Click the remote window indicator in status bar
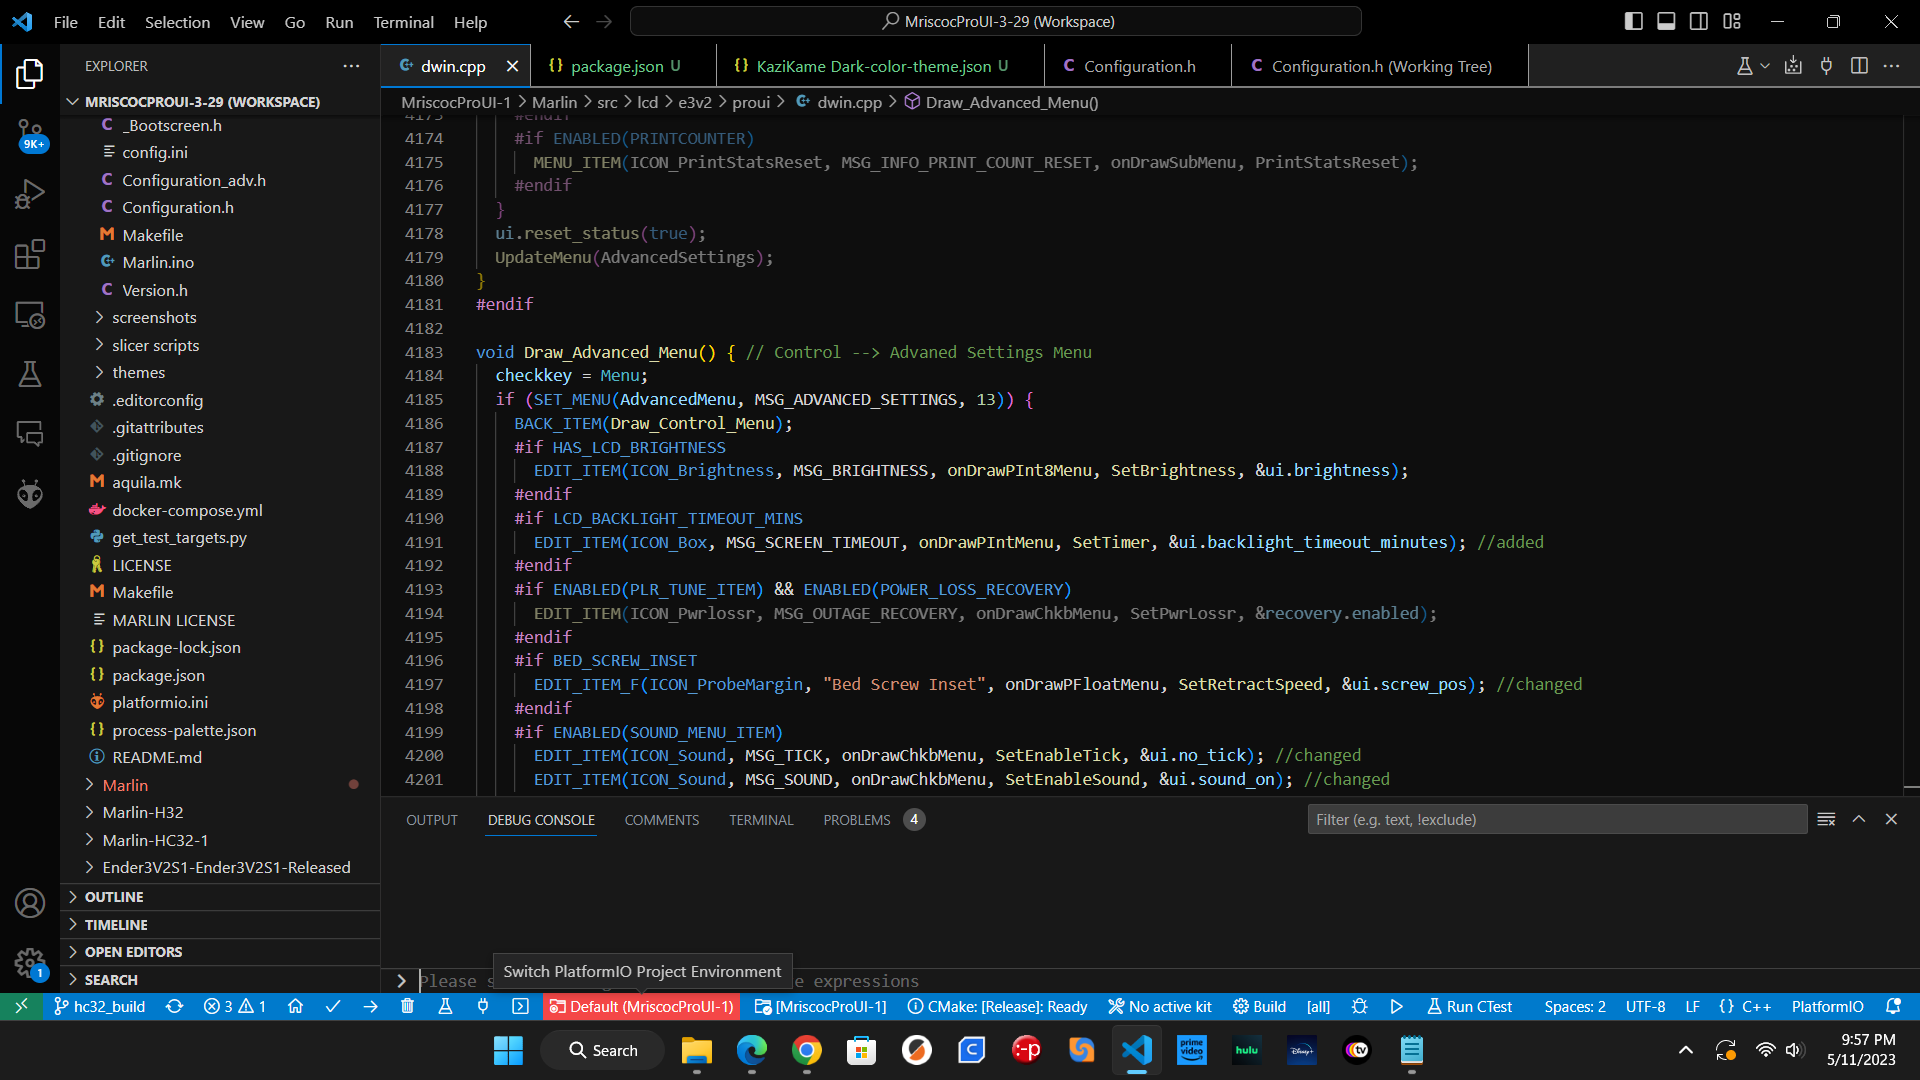Screen dimensions: 1920x1080 (x=20, y=1006)
